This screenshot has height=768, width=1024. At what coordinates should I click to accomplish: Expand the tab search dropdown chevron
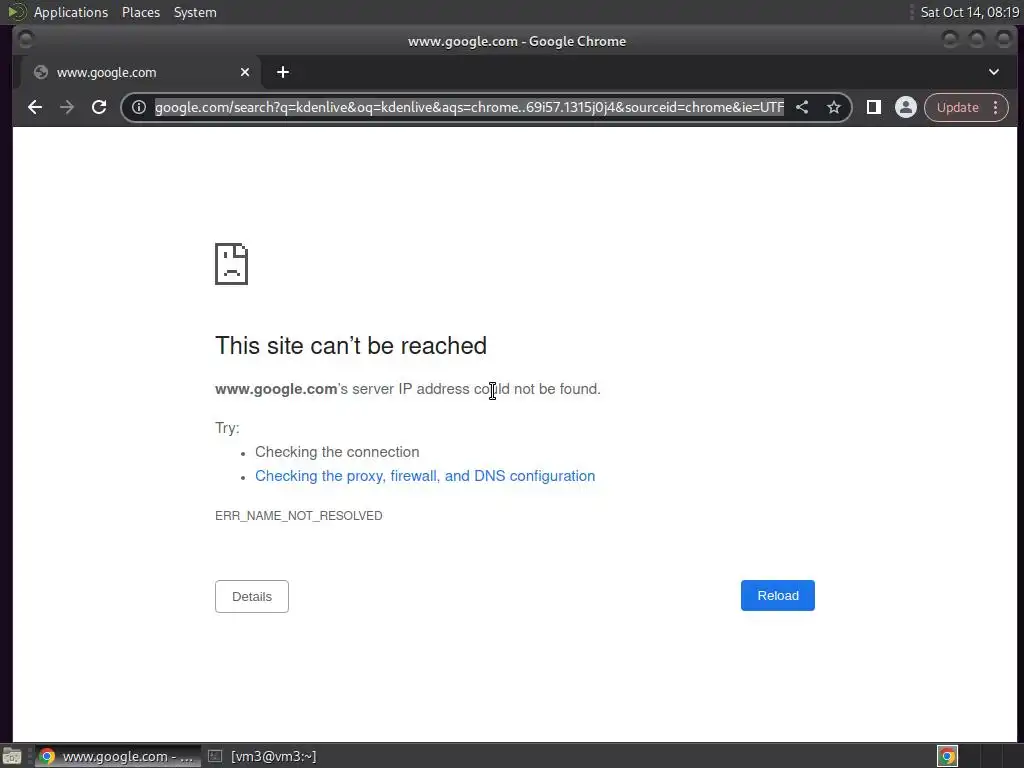tap(993, 72)
